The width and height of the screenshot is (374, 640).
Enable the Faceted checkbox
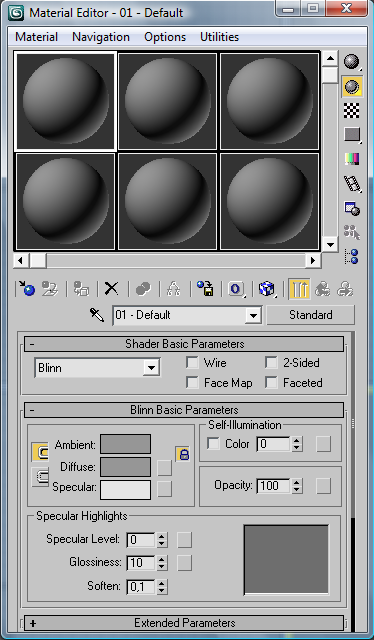(271, 382)
